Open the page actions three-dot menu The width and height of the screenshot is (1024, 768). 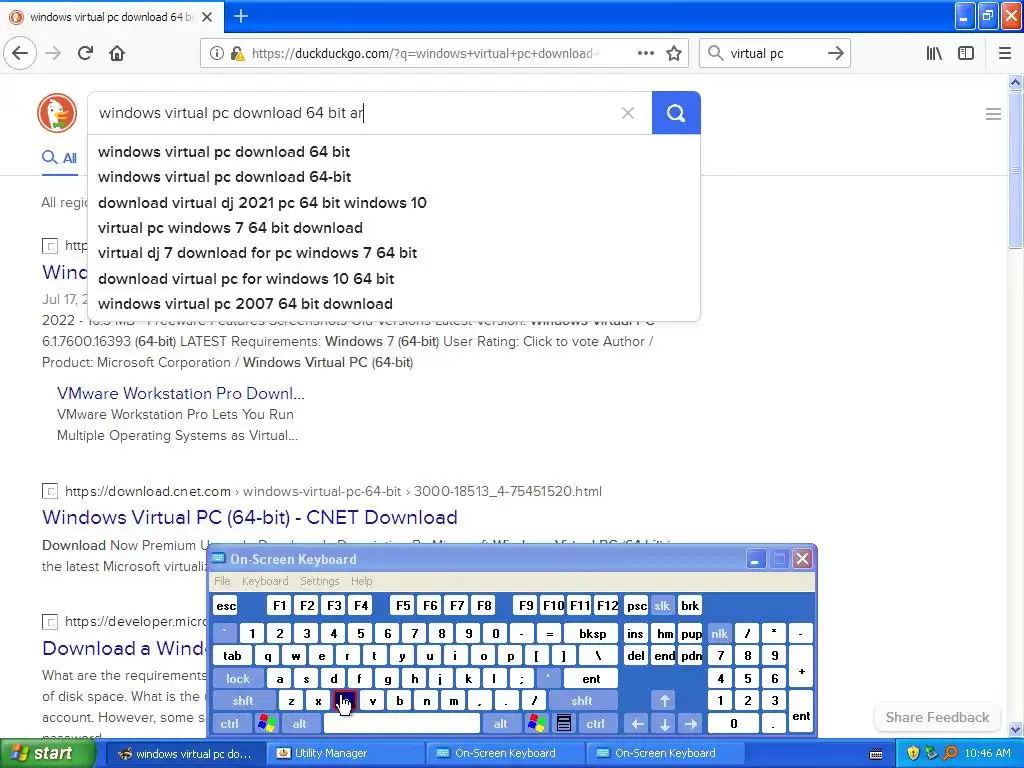click(645, 54)
